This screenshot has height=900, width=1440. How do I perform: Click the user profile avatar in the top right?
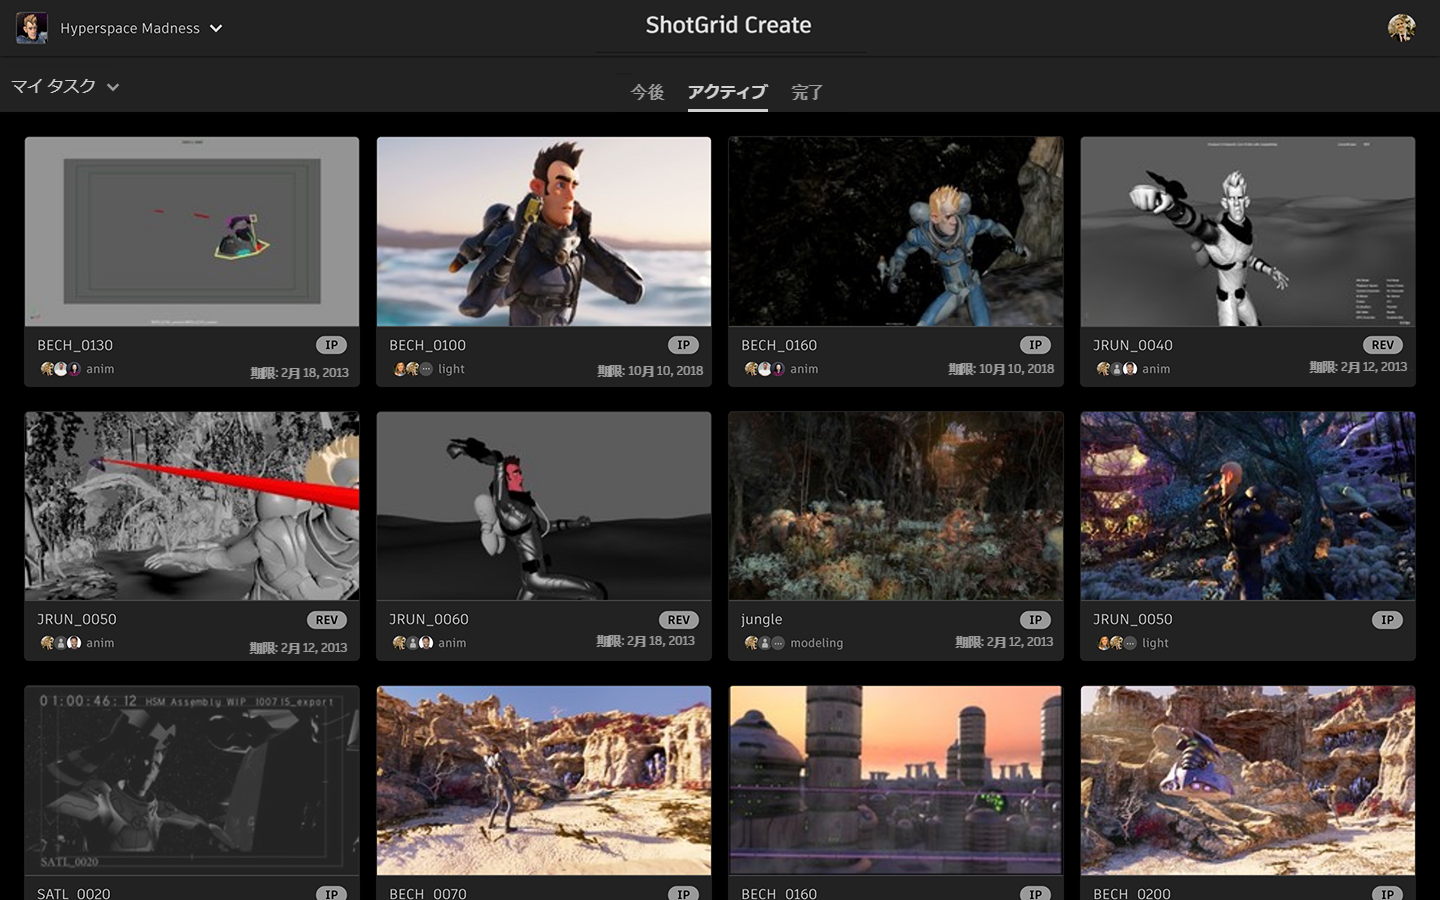[x=1402, y=27]
